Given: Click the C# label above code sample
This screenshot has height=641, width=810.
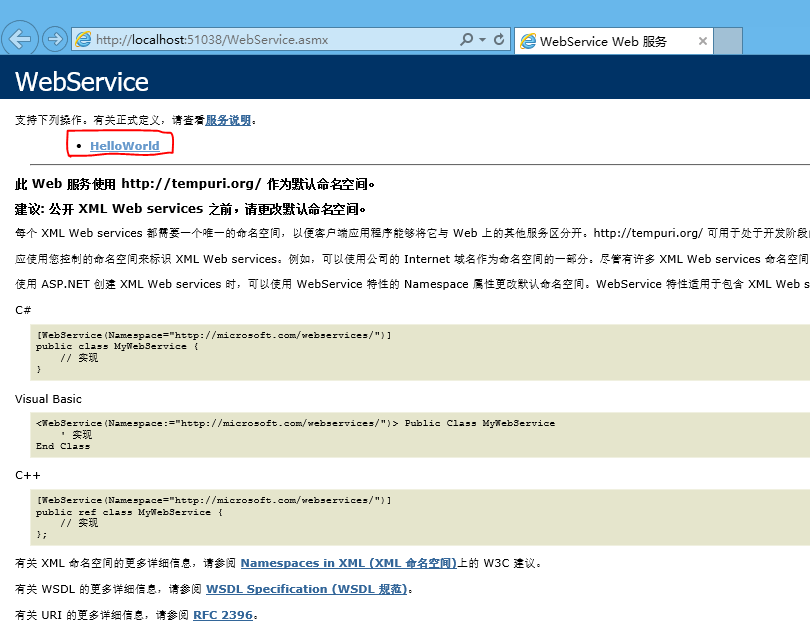Looking at the screenshot, I should coord(23,310).
